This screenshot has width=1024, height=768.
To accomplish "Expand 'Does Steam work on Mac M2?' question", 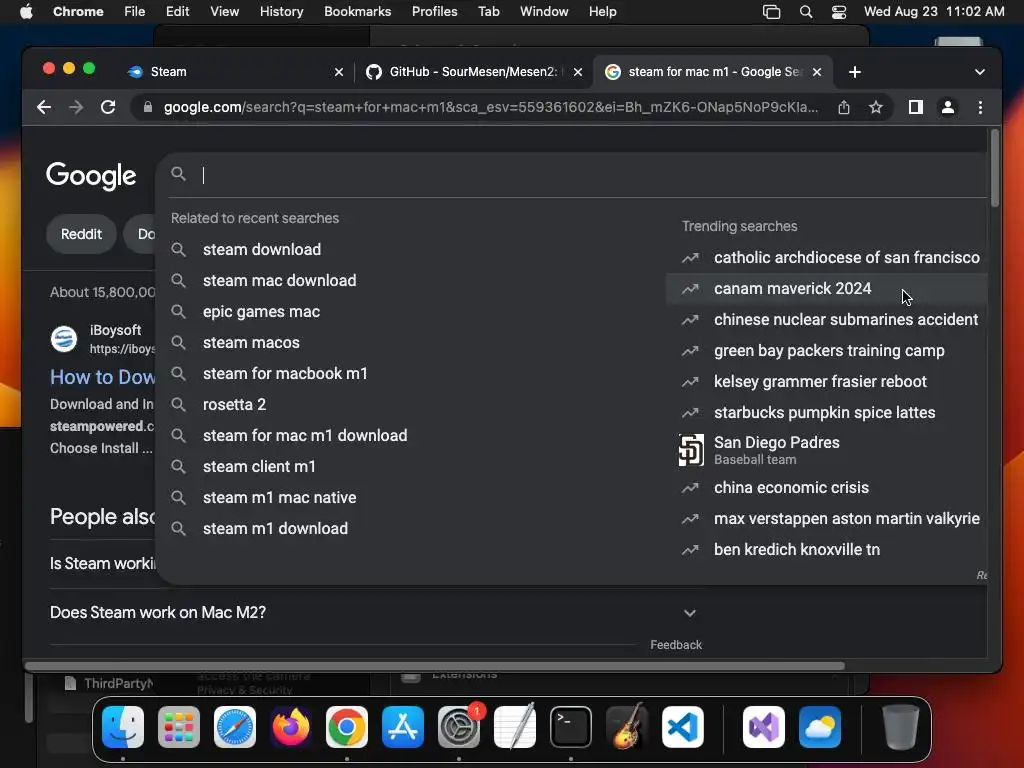I will tap(374, 613).
